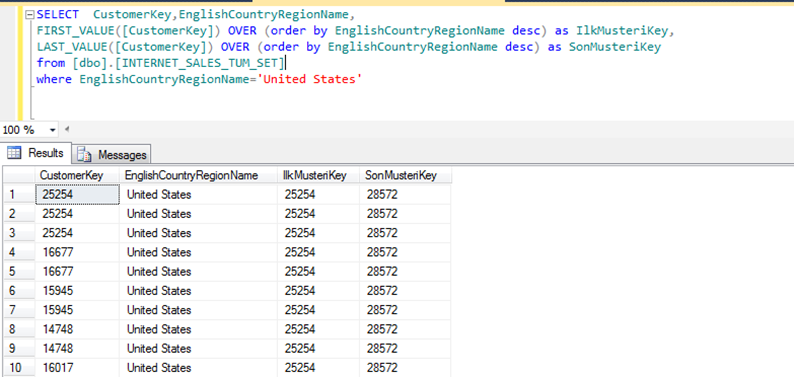The height and width of the screenshot is (377, 794).
Task: Select row 1 header in results
Action: coord(18,195)
